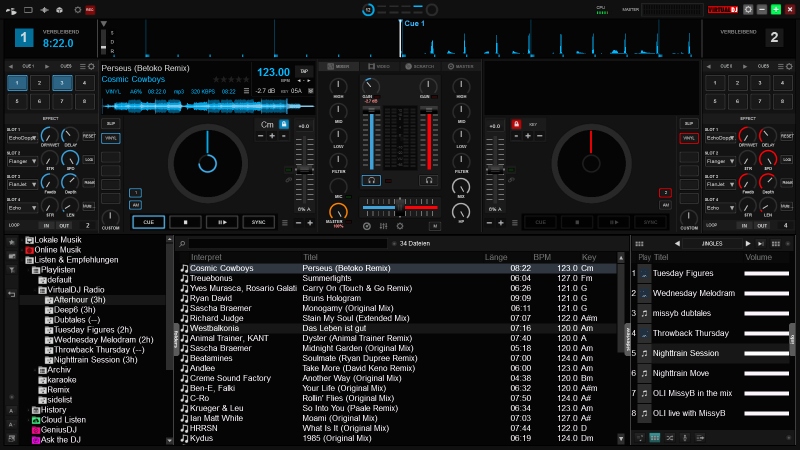Open left deck Slot 4 Echo dropdown
Screen dimensions: 800x450
click(22, 208)
